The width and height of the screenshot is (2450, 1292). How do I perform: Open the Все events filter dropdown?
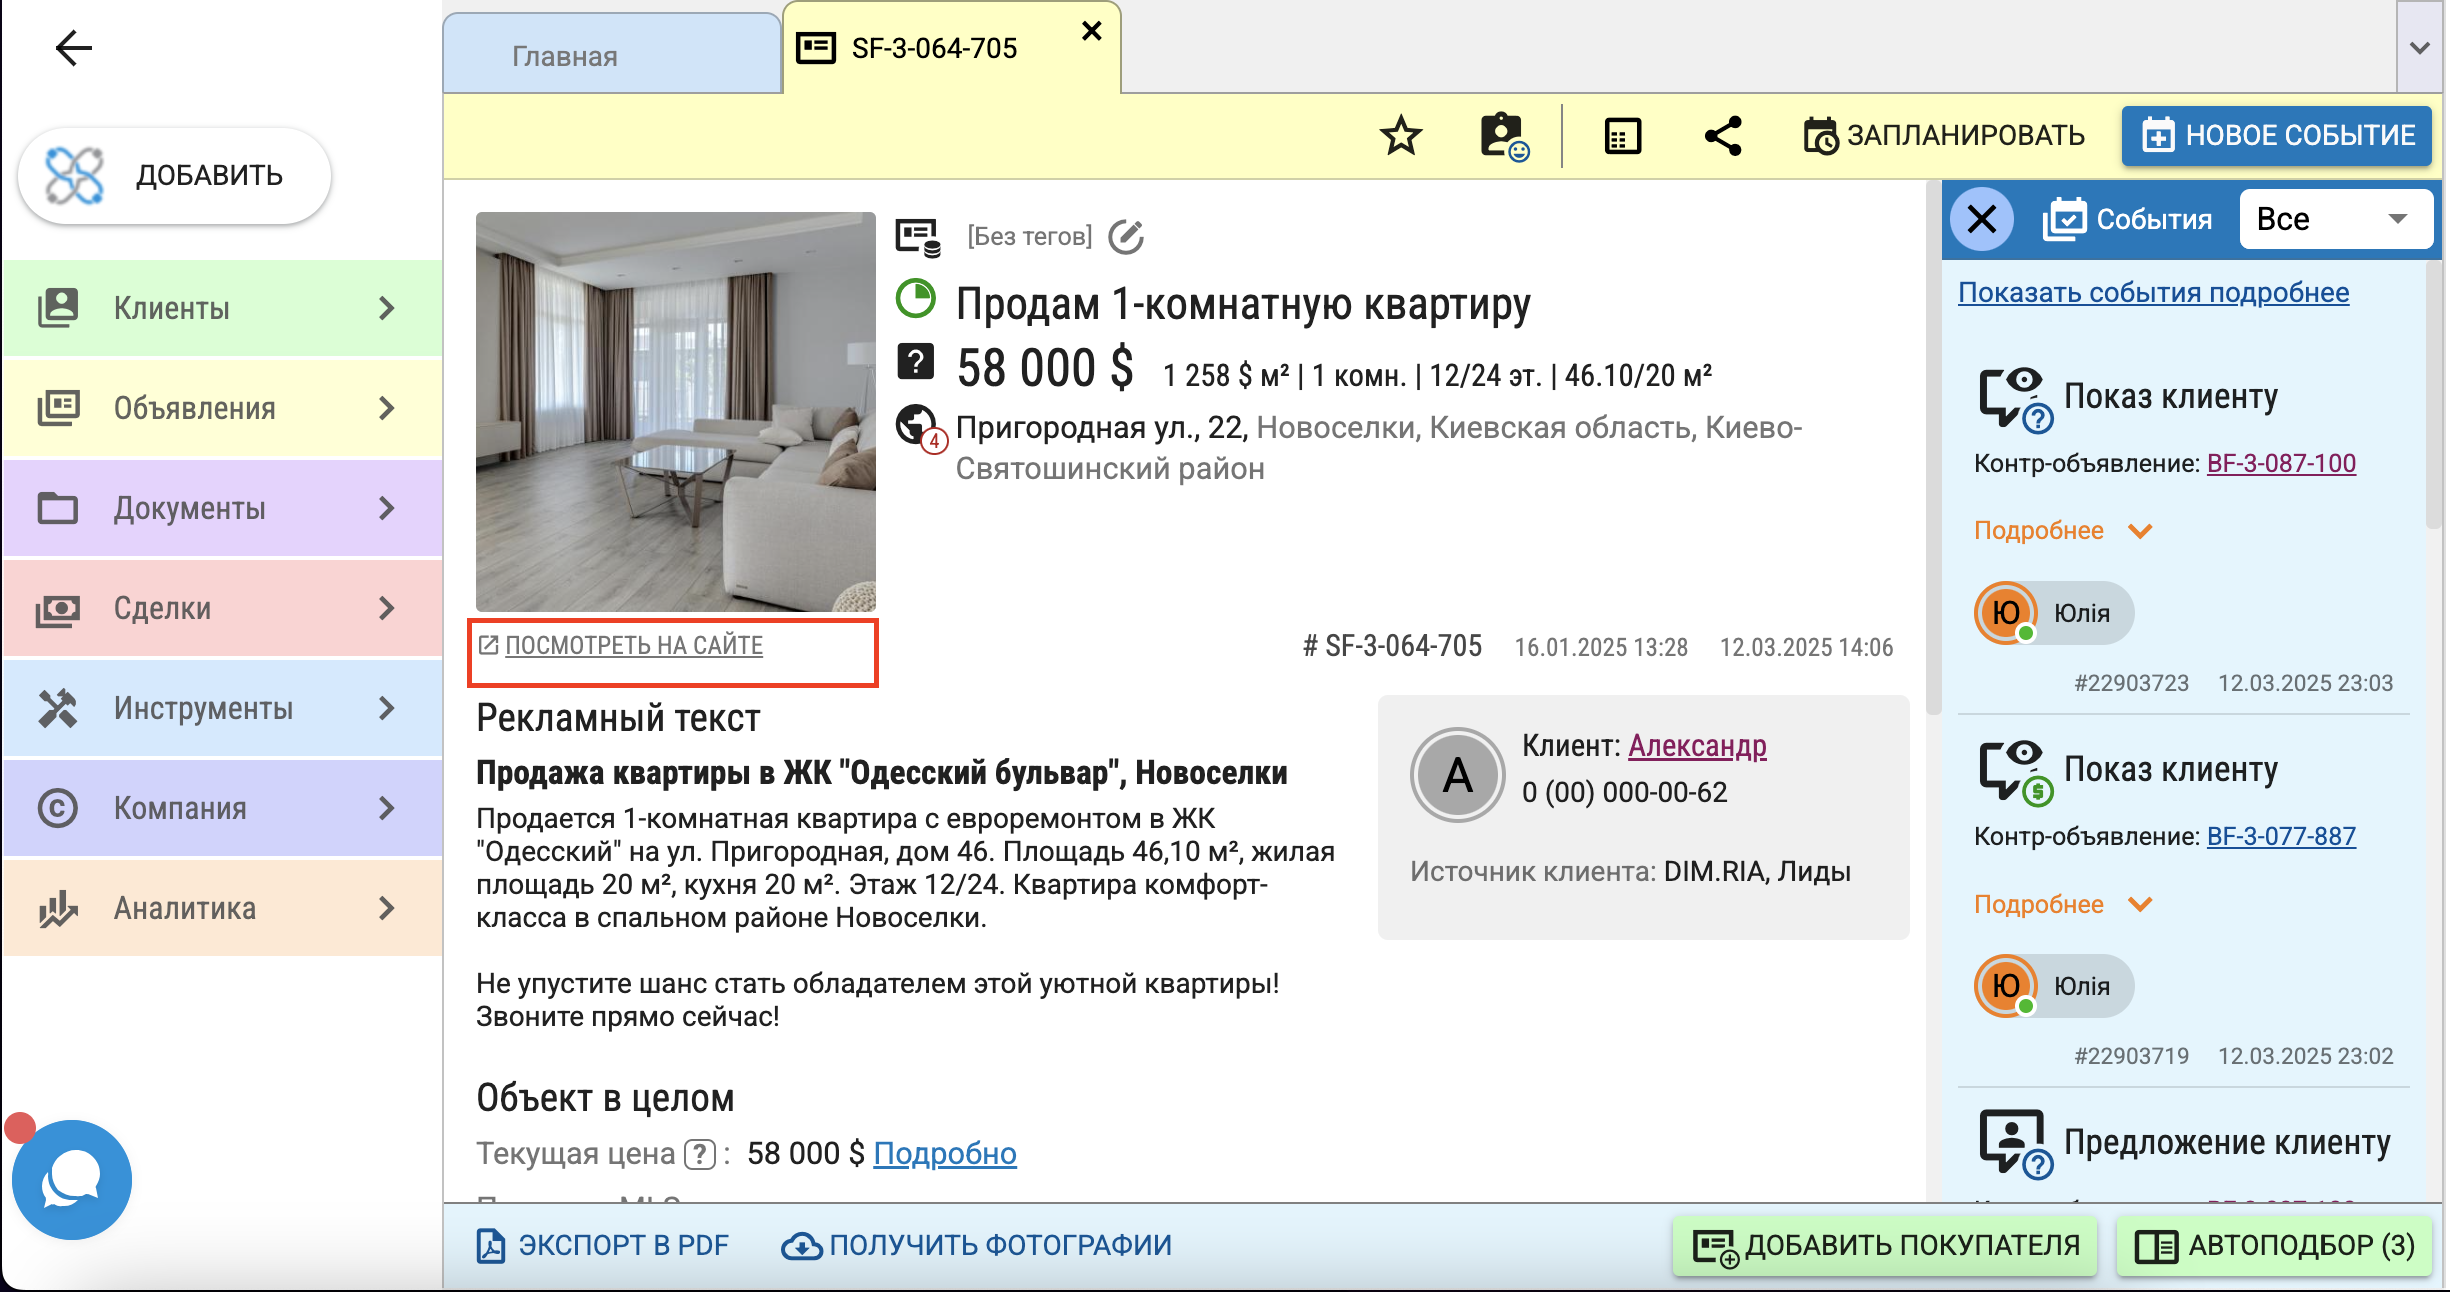coord(2336,219)
